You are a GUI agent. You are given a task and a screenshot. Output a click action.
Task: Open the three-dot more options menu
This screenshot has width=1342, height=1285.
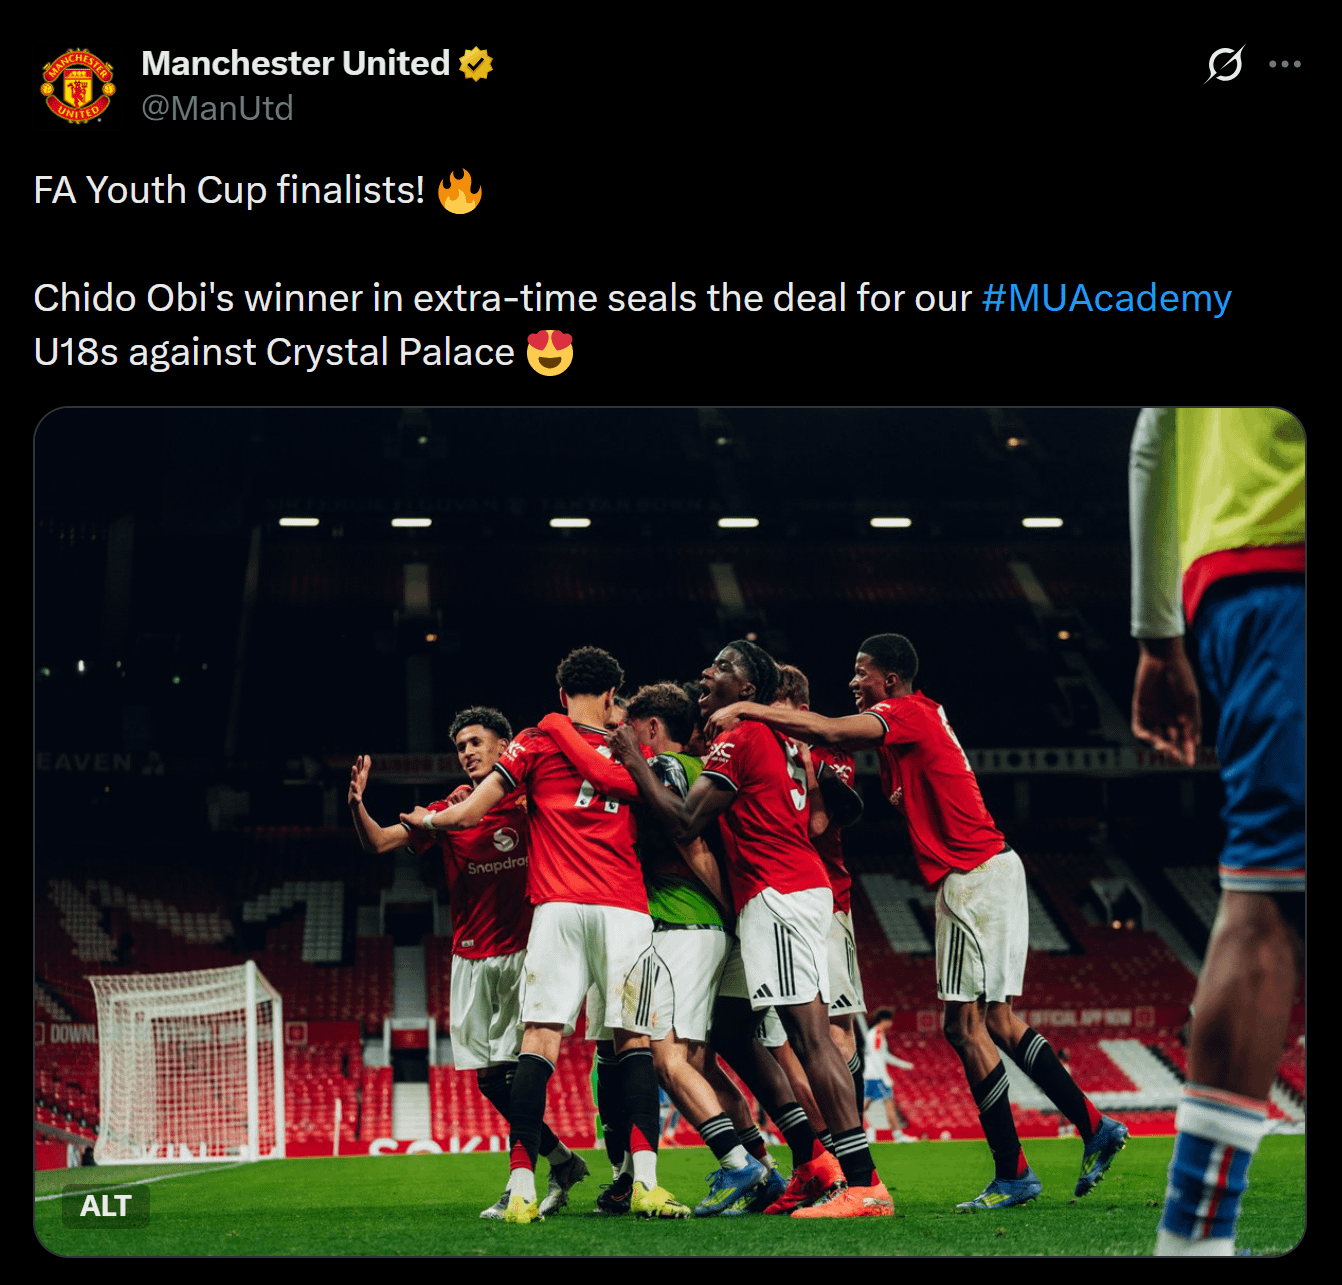pyautogui.click(x=1285, y=64)
